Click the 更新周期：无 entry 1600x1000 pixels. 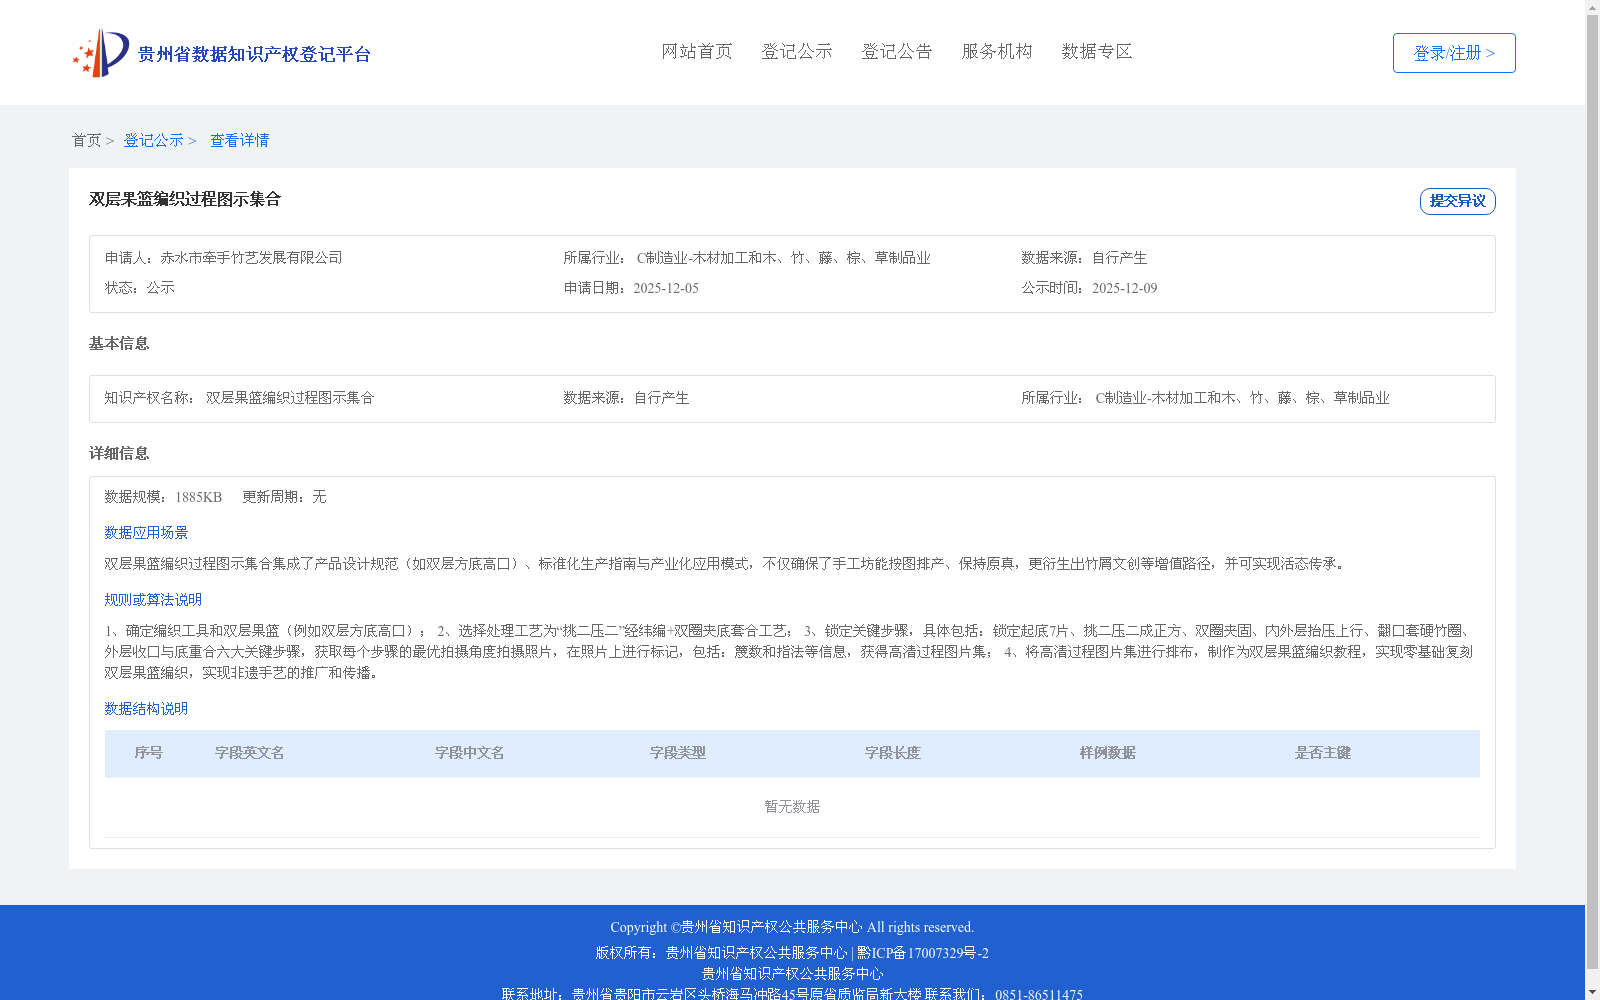(x=284, y=497)
